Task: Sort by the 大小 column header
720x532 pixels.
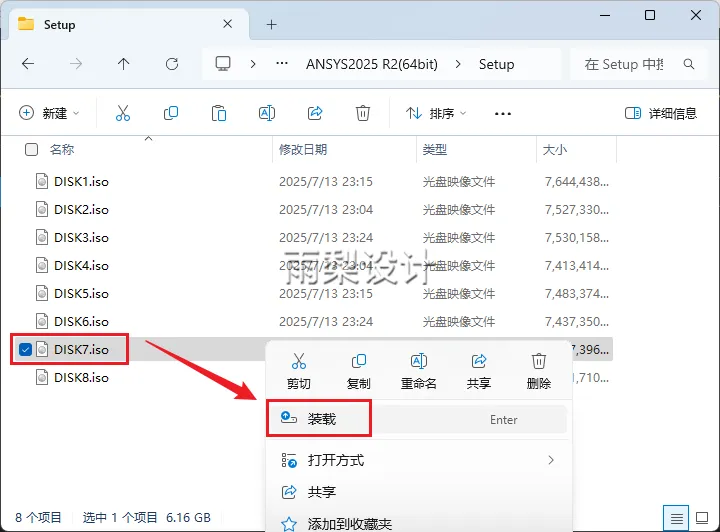Action: (x=555, y=150)
